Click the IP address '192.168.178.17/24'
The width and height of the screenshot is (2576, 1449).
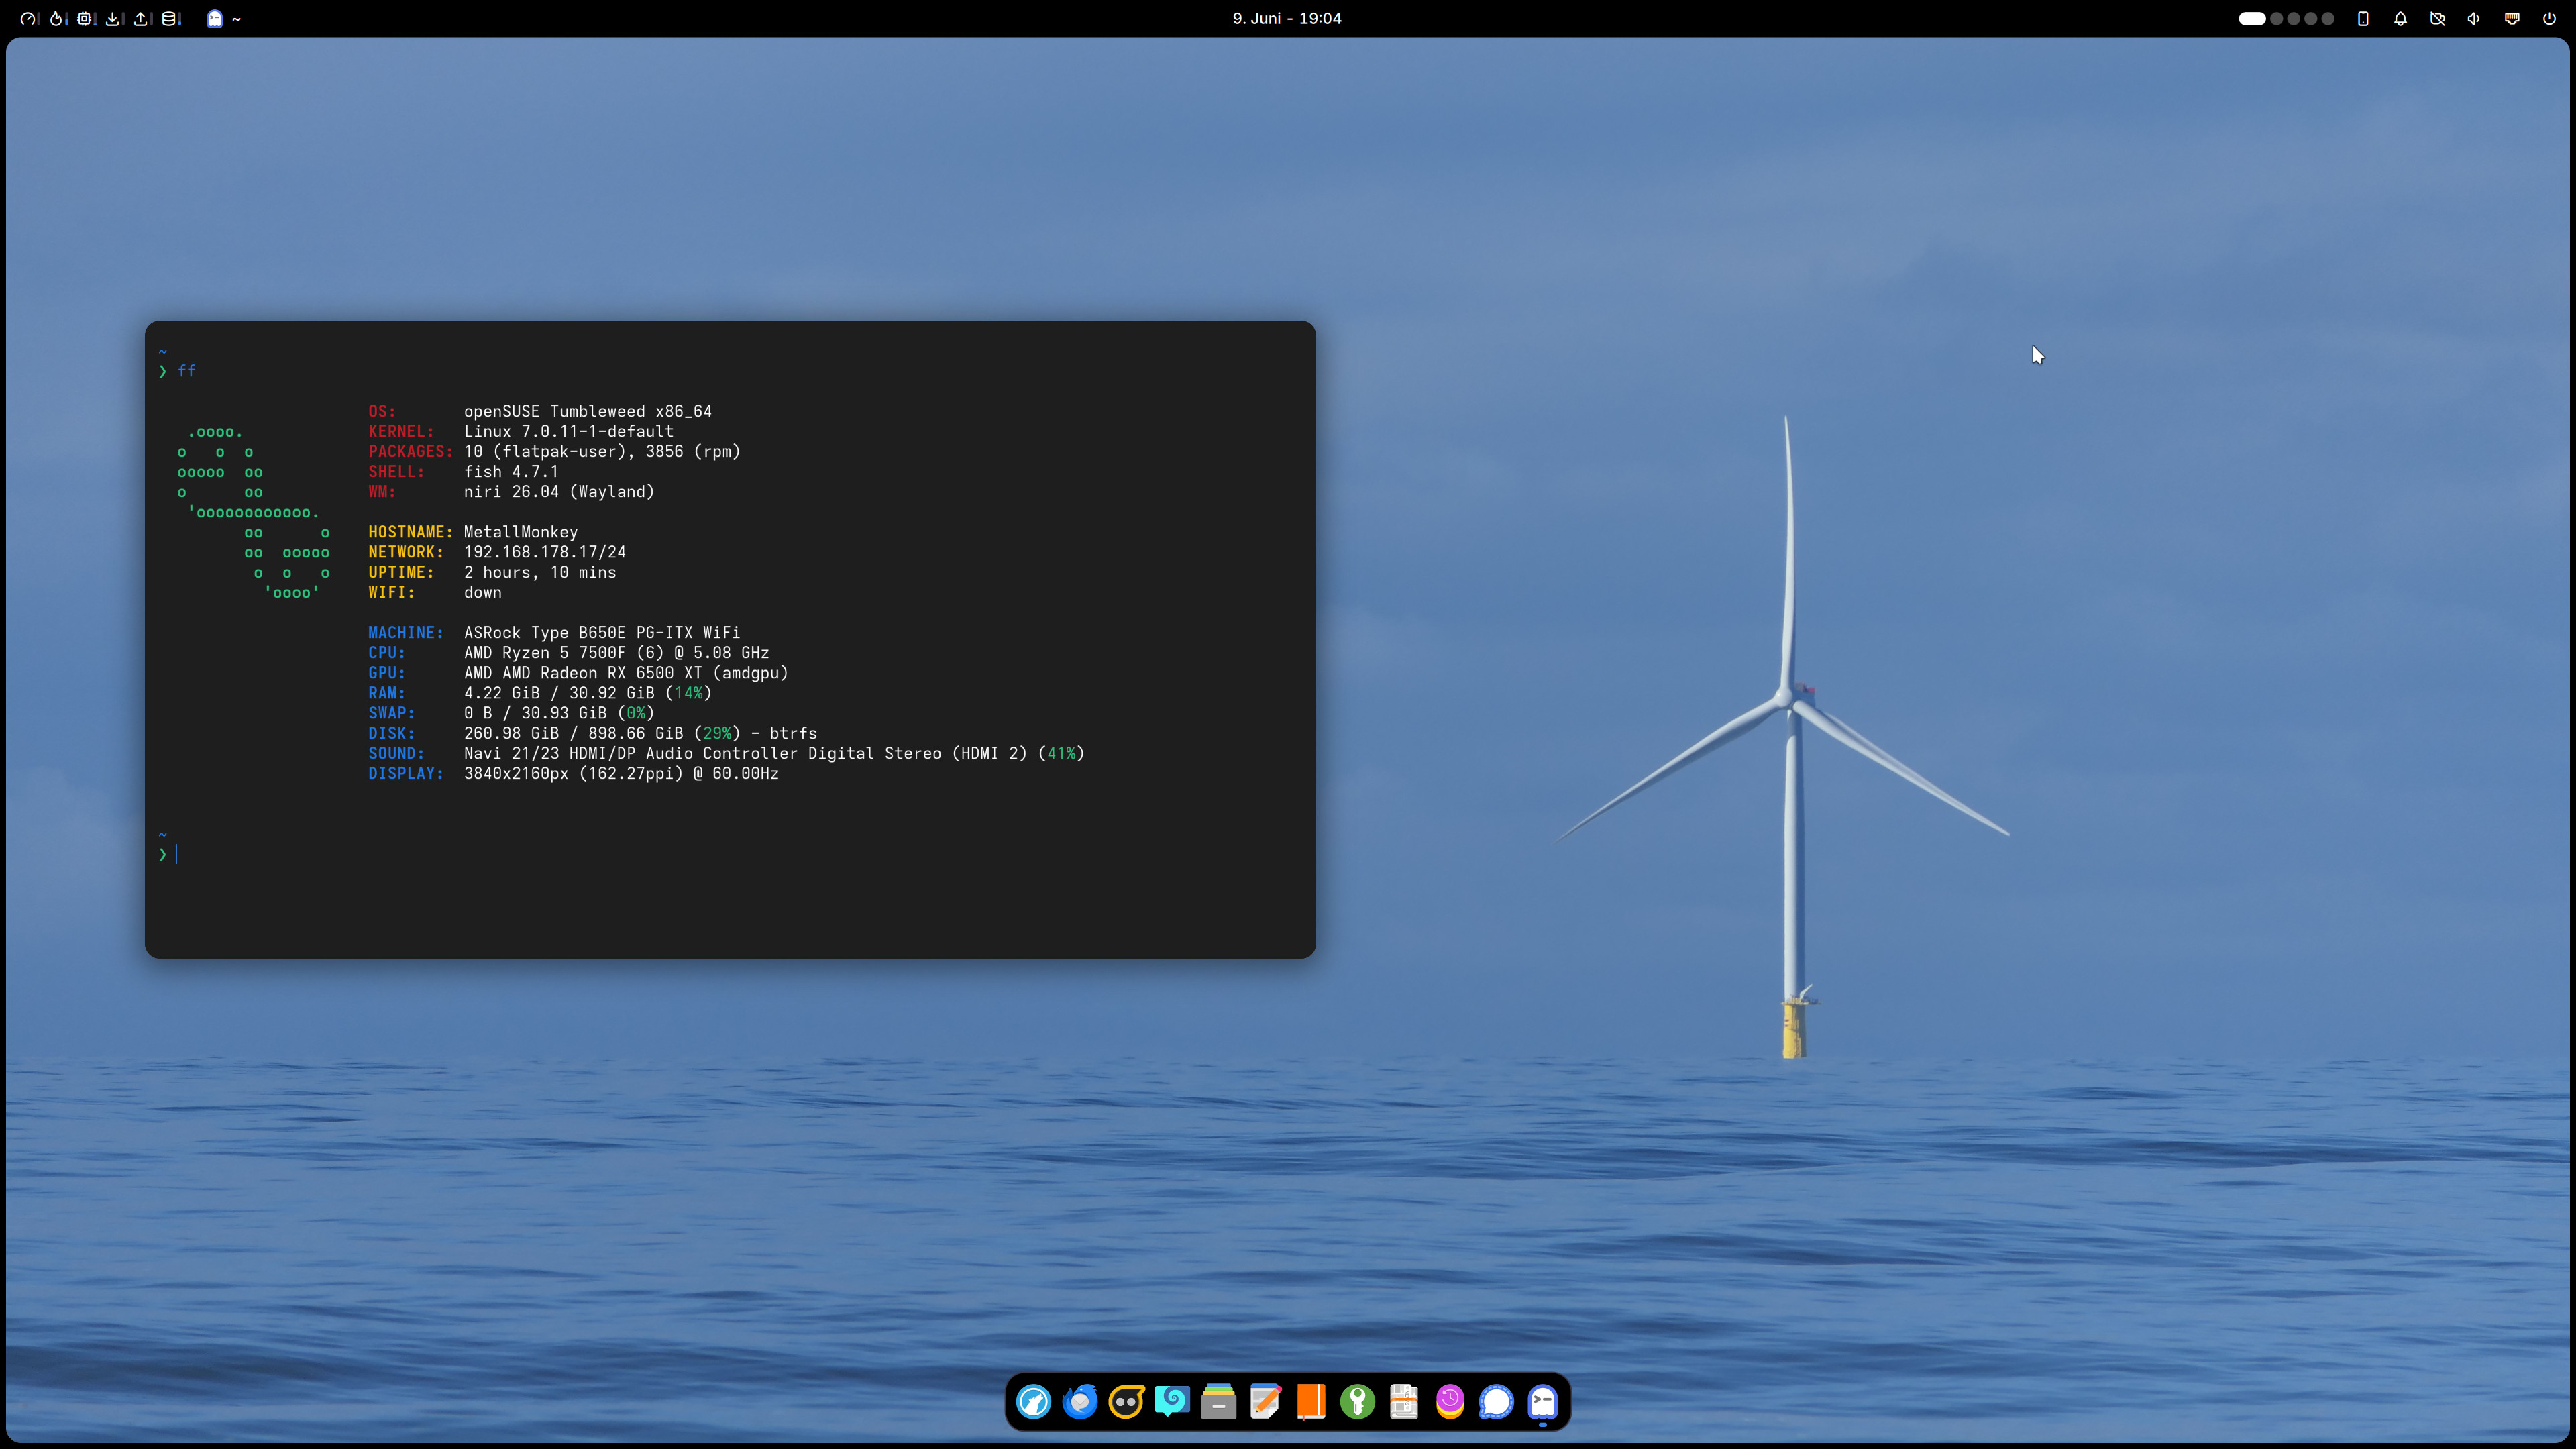click(x=545, y=552)
